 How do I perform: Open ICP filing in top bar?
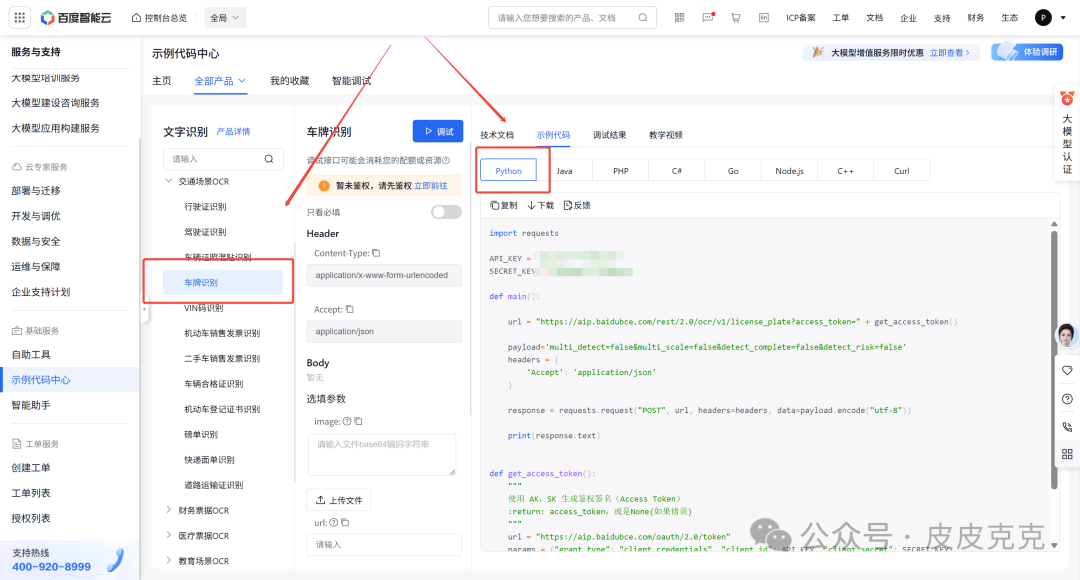coord(800,18)
